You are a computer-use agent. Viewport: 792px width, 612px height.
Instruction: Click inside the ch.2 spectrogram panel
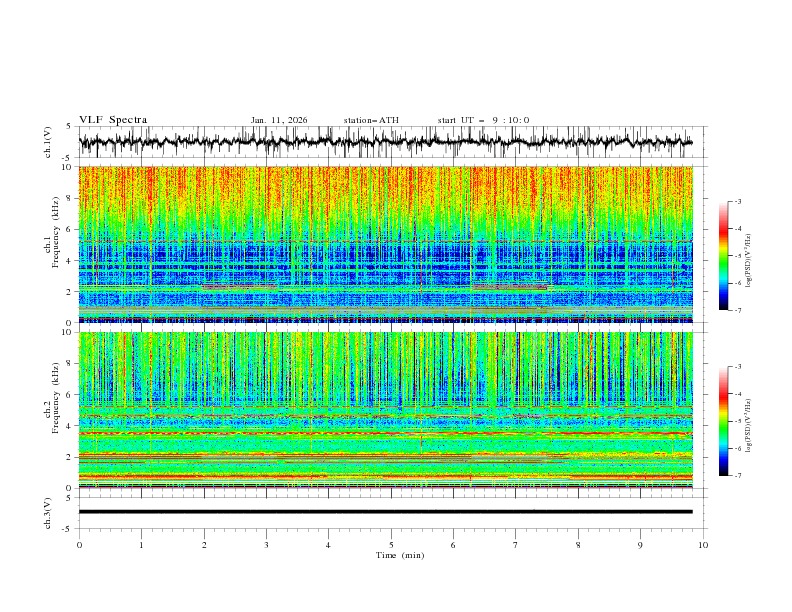pos(385,410)
